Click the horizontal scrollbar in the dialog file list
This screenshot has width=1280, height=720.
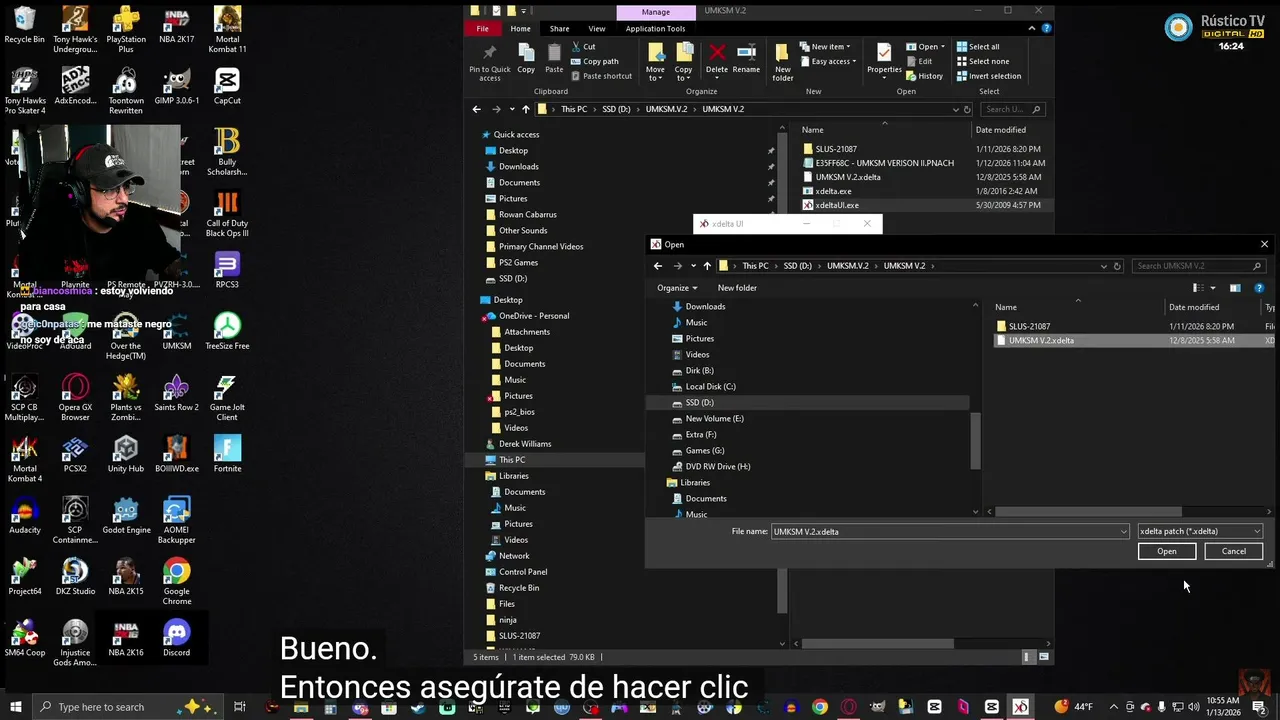click(1088, 512)
